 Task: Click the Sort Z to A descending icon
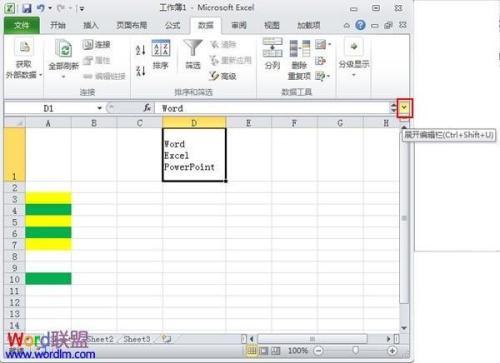pyautogui.click(x=141, y=70)
